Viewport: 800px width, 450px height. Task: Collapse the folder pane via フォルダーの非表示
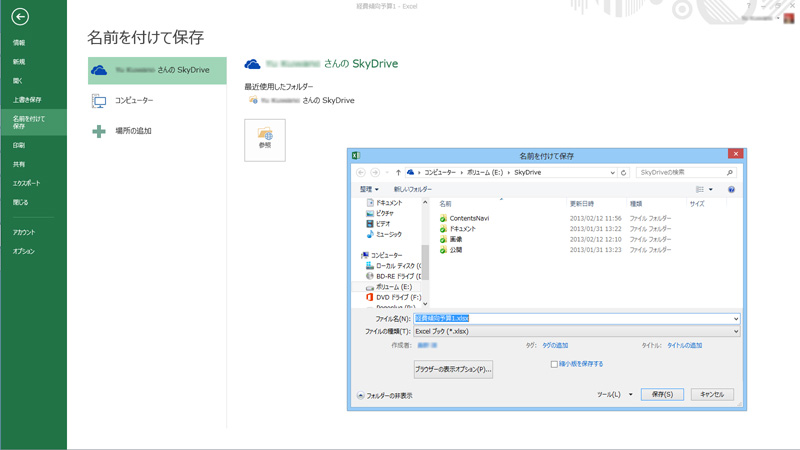(x=385, y=396)
